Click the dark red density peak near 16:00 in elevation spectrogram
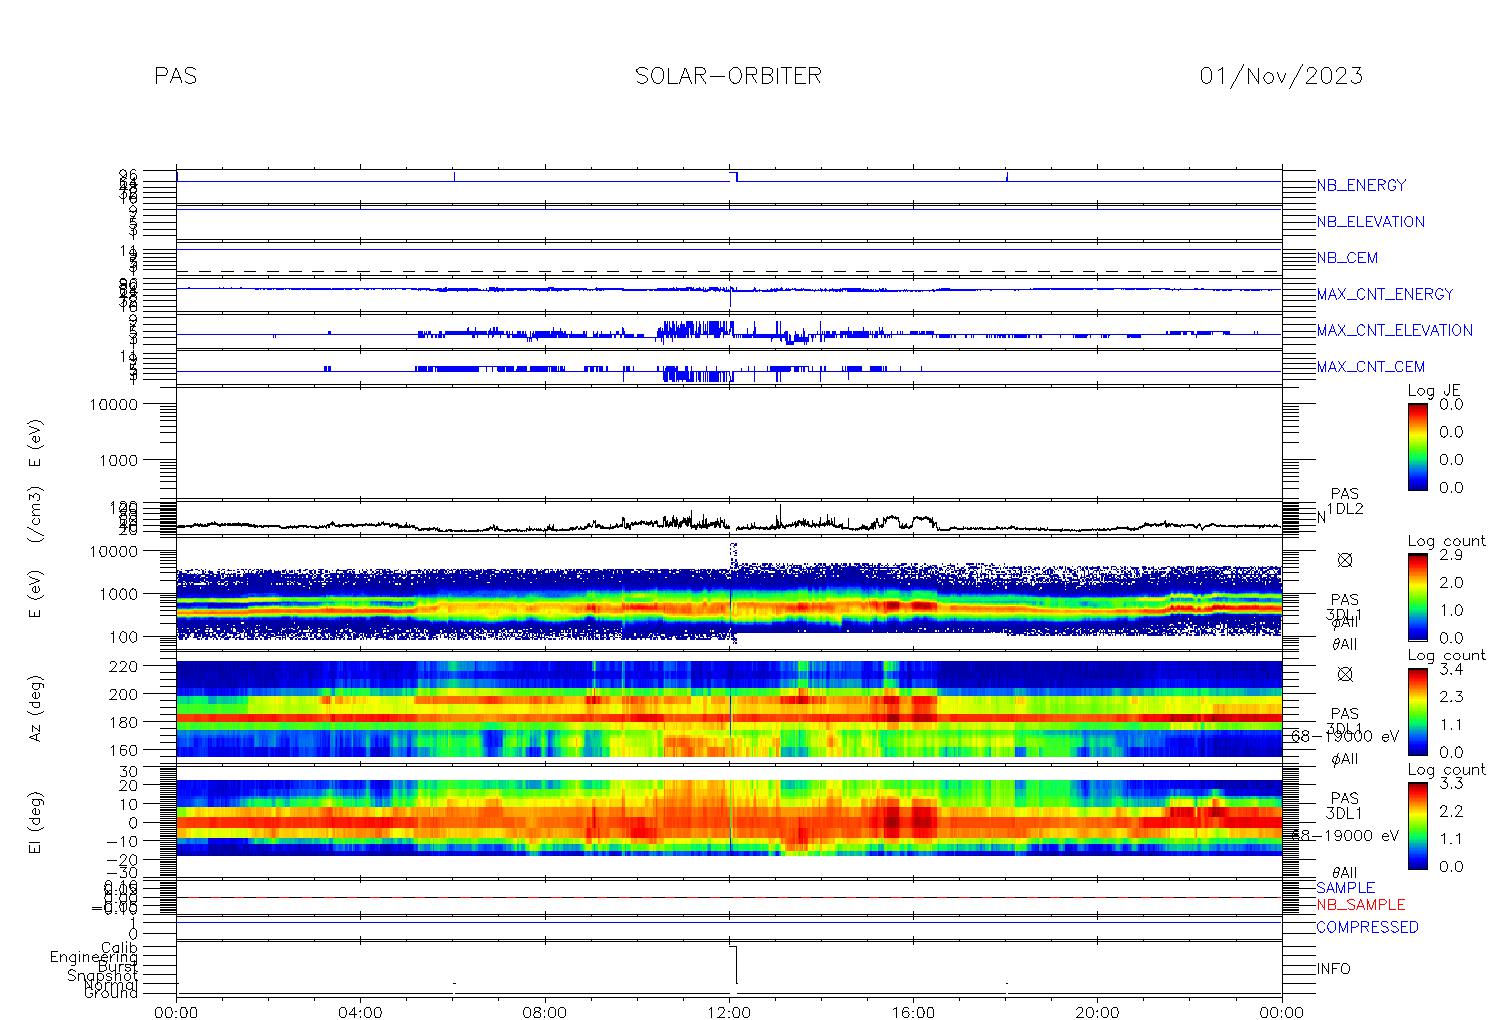The image size is (1512, 1020). click(x=920, y=820)
